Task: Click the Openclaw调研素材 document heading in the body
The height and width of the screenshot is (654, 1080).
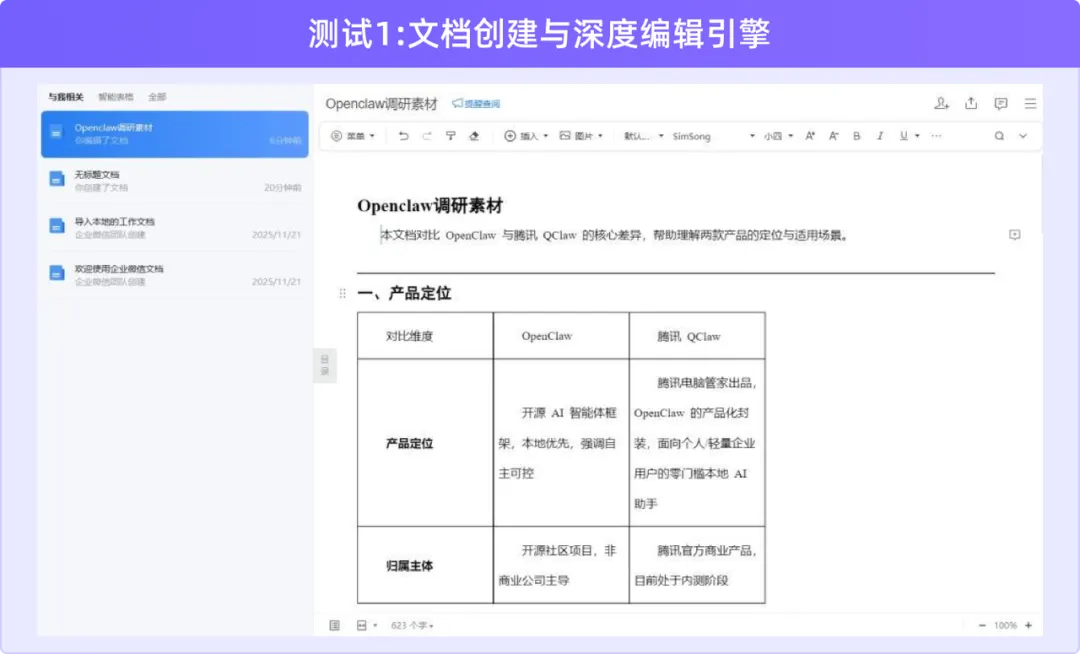Action: coord(430,205)
